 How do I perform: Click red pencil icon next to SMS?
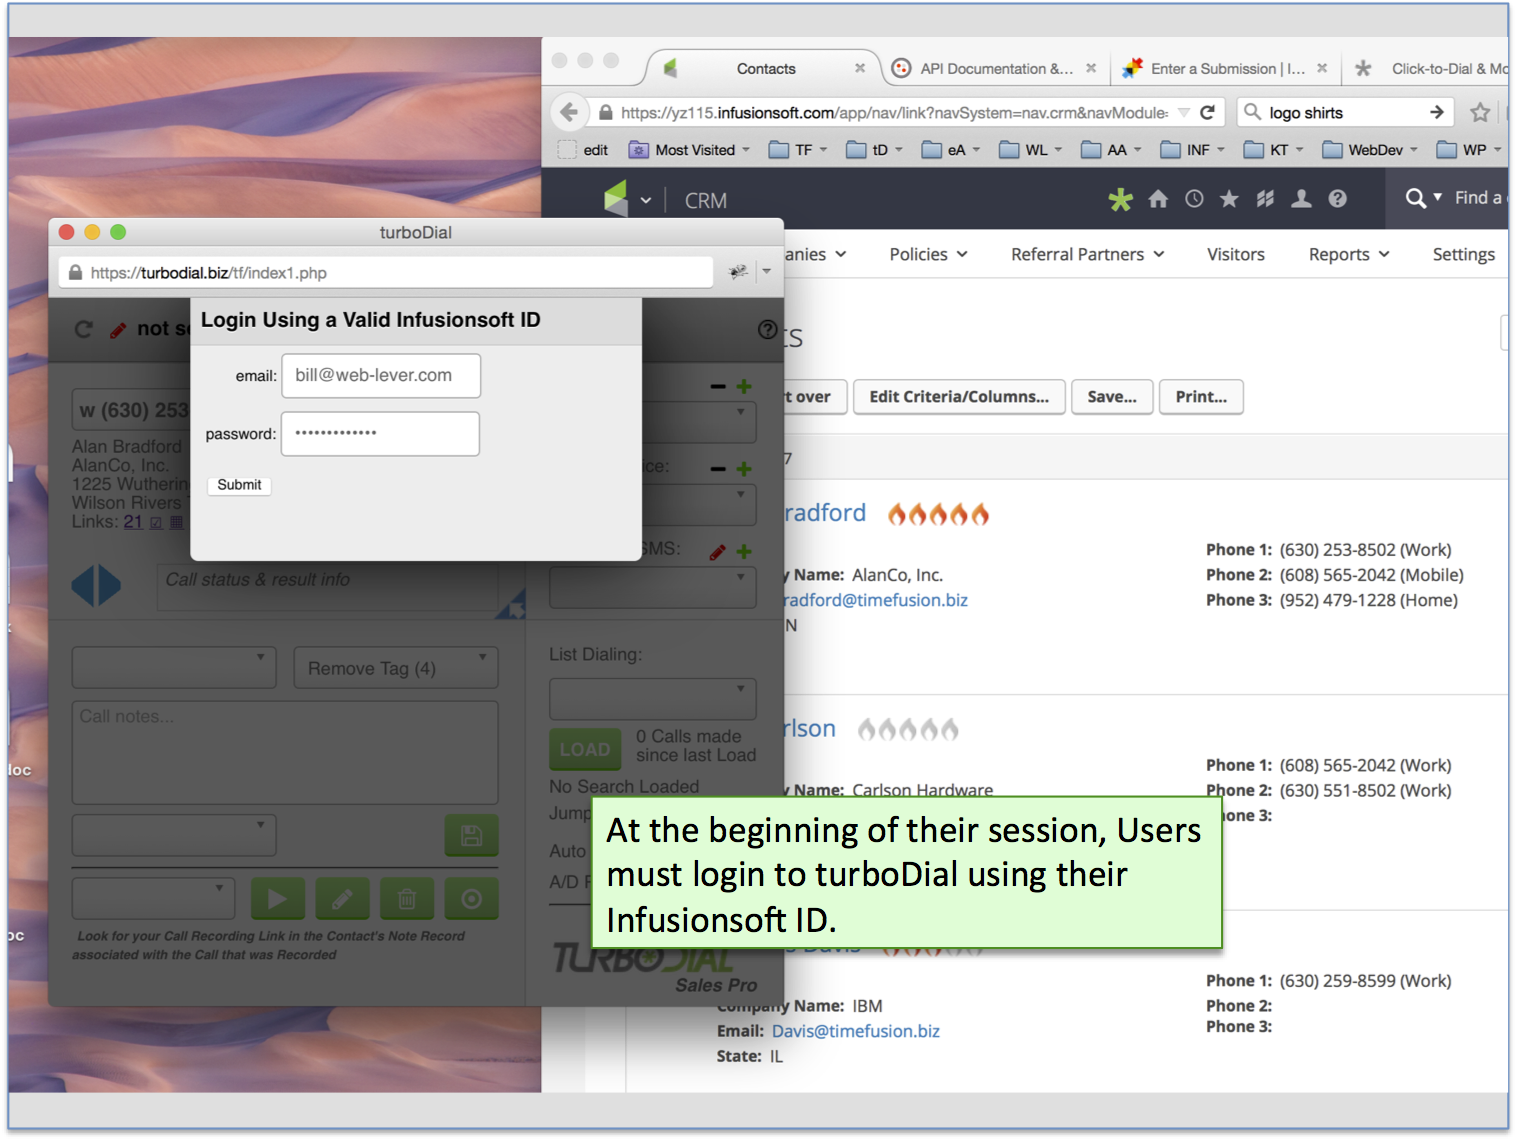[718, 551]
